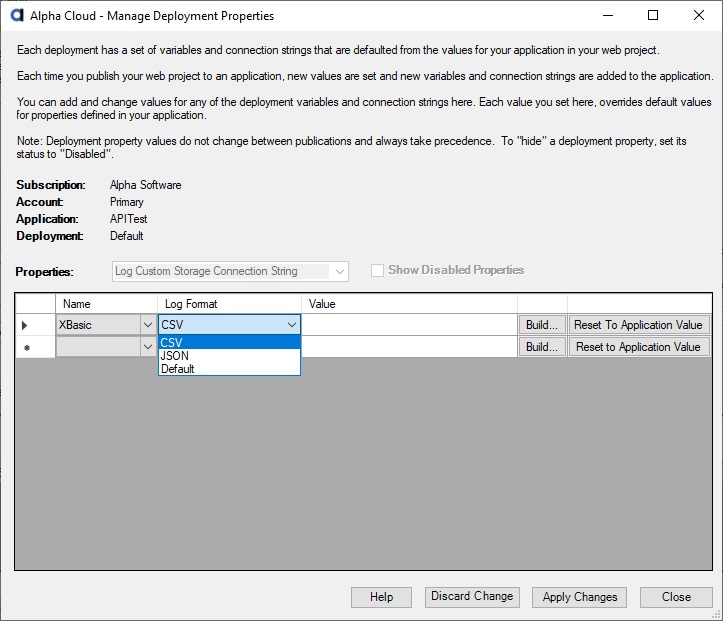This screenshot has height=621, width=723.
Task: Click the Alpha Cloud app icon in title bar
Action: [17, 15]
